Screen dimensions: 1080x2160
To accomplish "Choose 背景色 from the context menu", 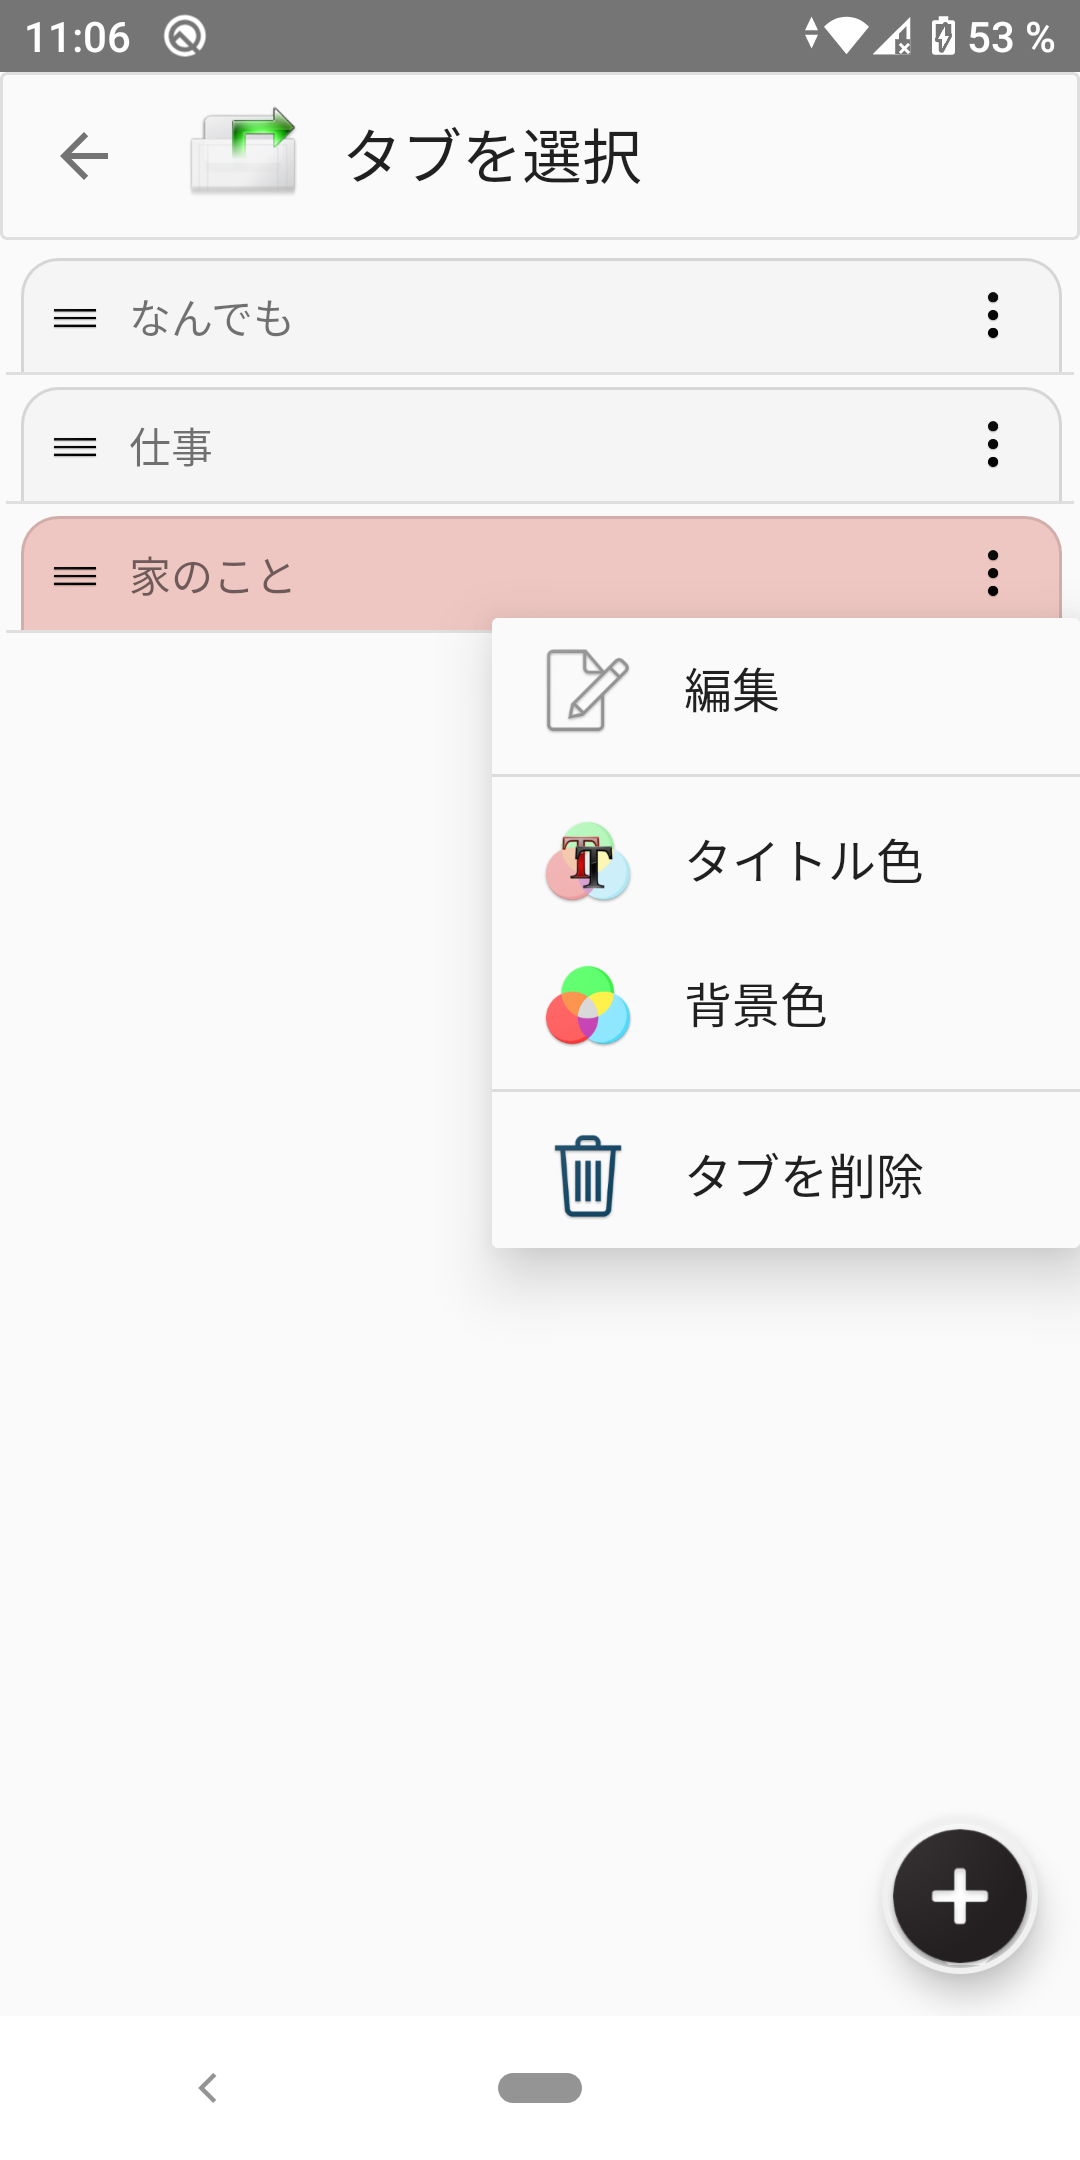I will 786,1005.
